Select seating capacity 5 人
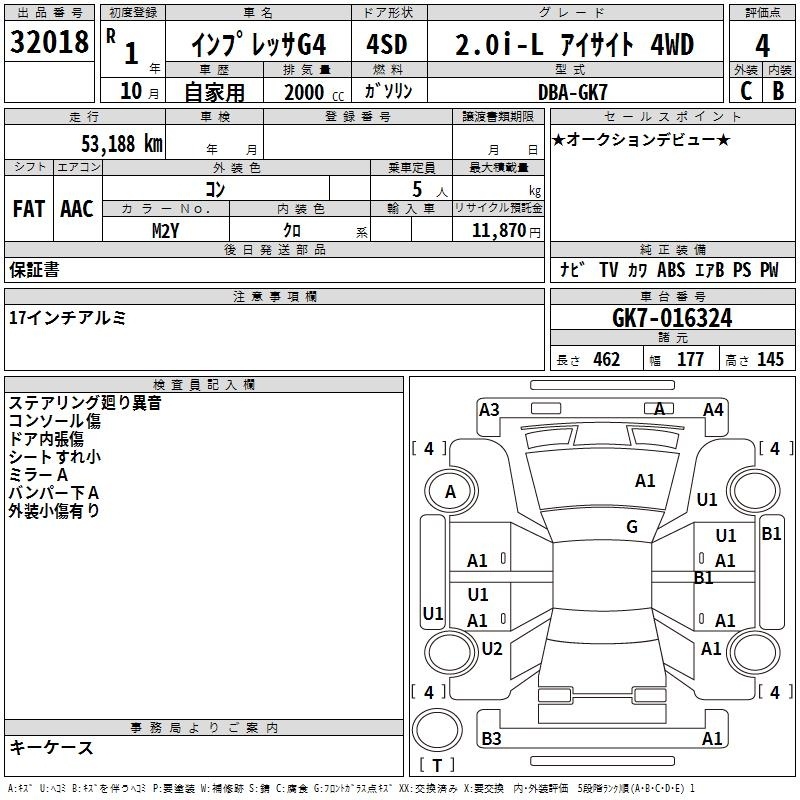 [x=429, y=190]
